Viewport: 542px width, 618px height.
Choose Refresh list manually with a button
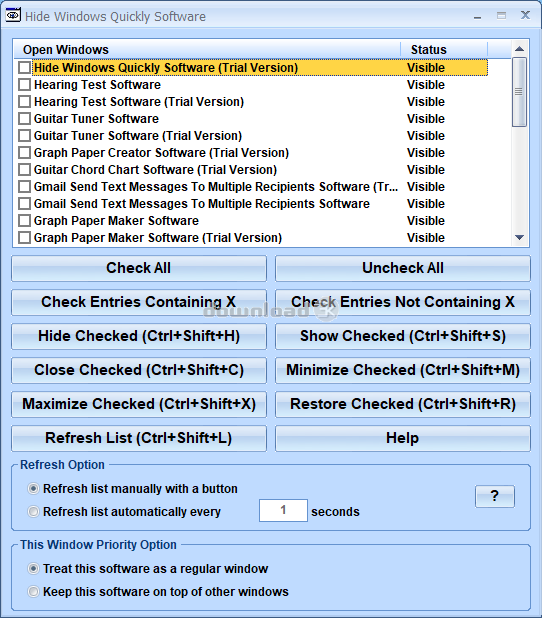[33, 489]
